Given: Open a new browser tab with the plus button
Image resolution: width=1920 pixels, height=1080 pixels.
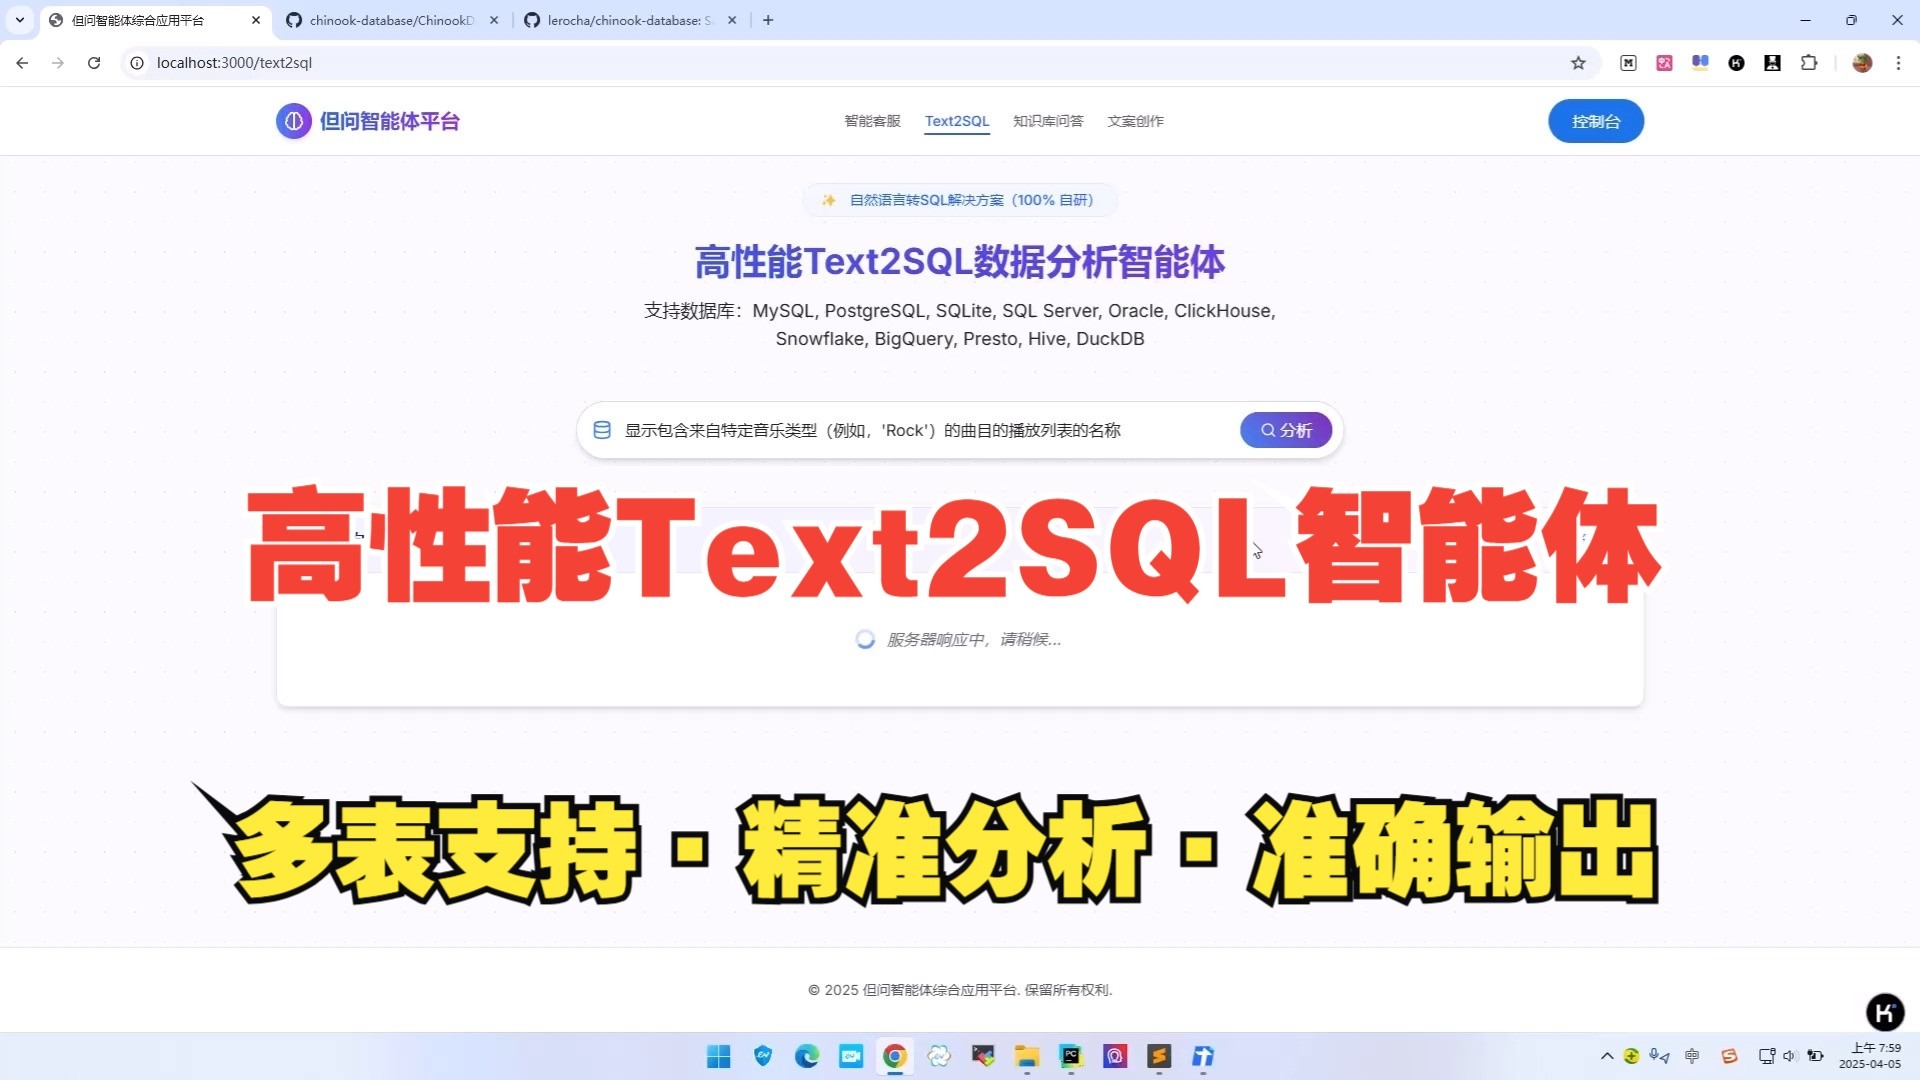Looking at the screenshot, I should coord(768,19).
